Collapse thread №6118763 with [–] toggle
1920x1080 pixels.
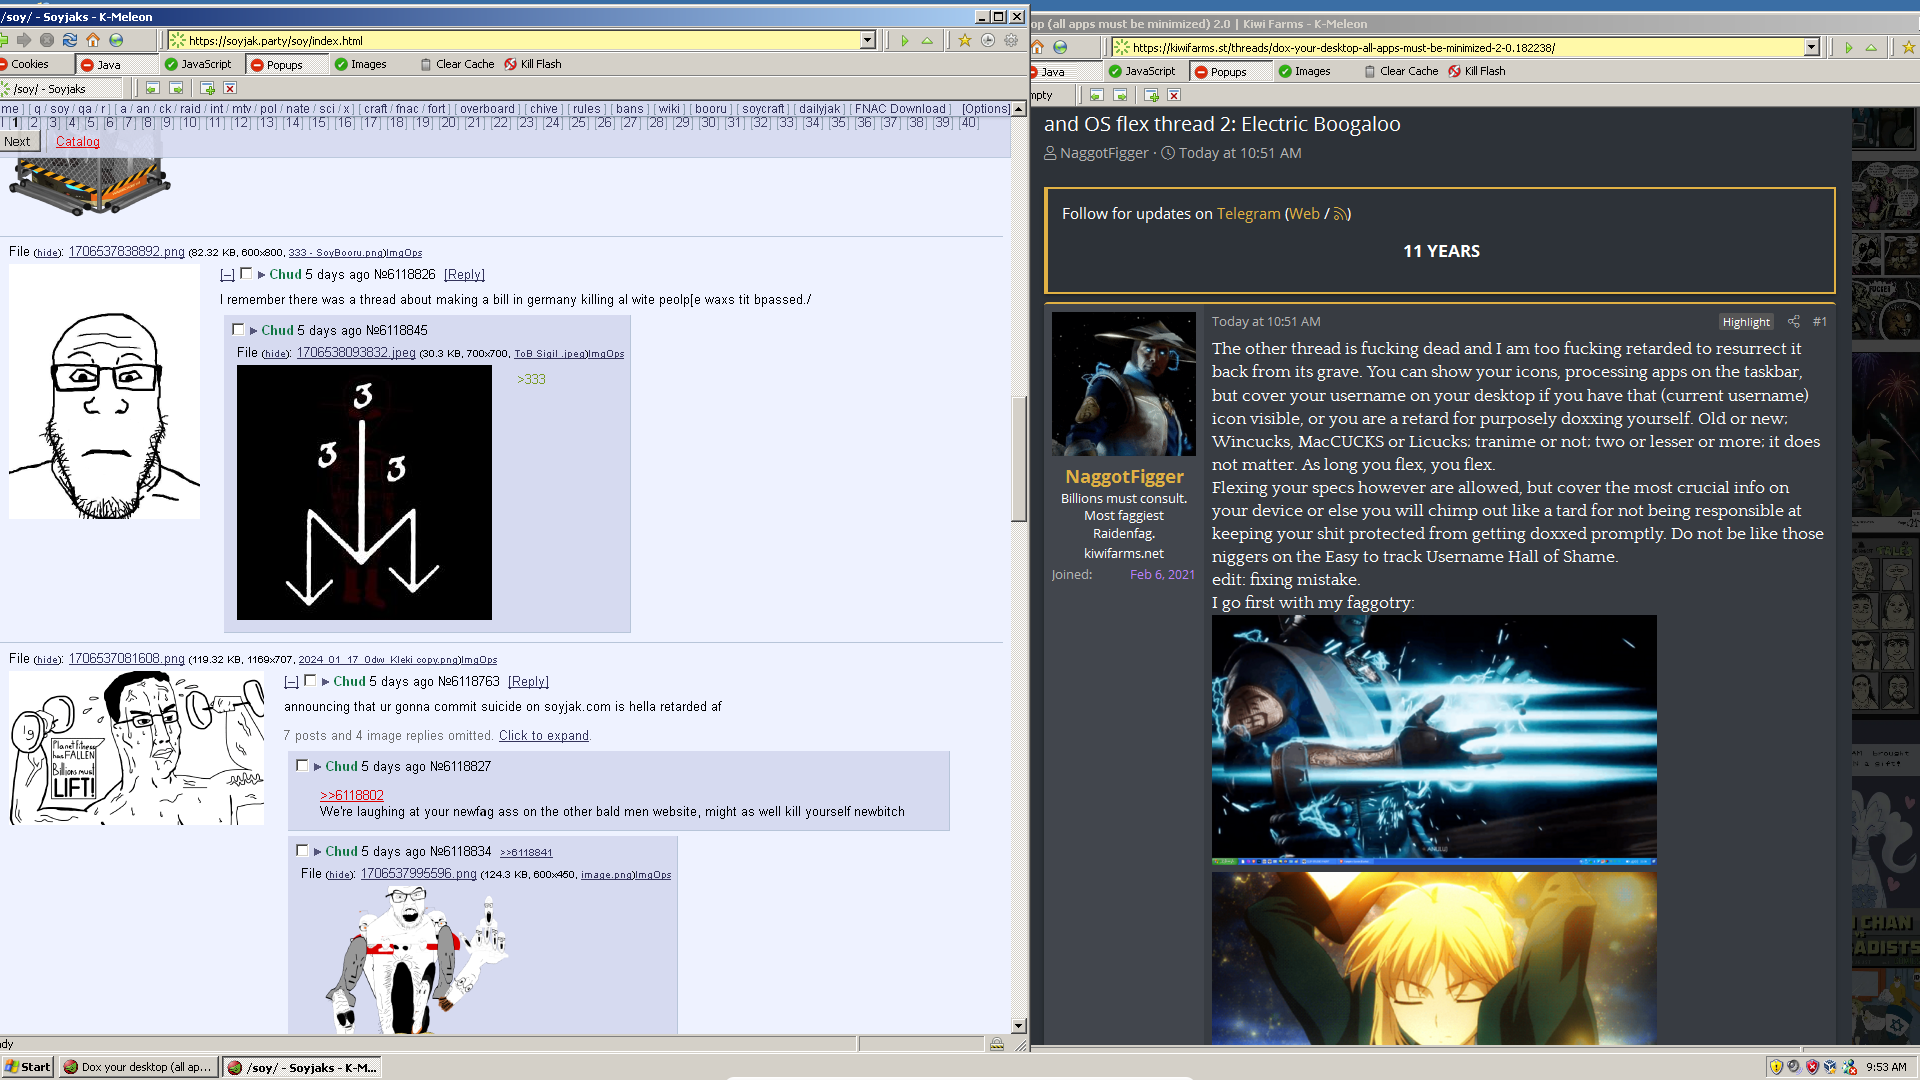(x=291, y=682)
